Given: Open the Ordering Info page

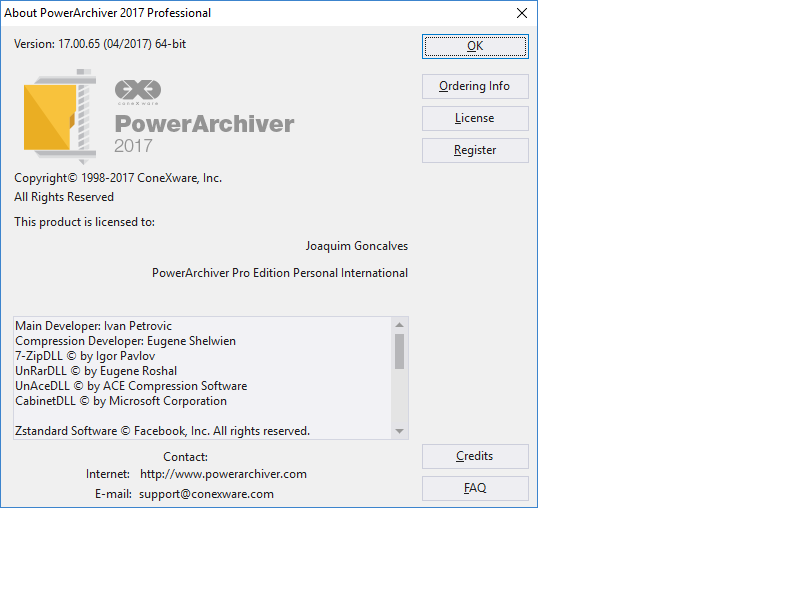Looking at the screenshot, I should (475, 86).
